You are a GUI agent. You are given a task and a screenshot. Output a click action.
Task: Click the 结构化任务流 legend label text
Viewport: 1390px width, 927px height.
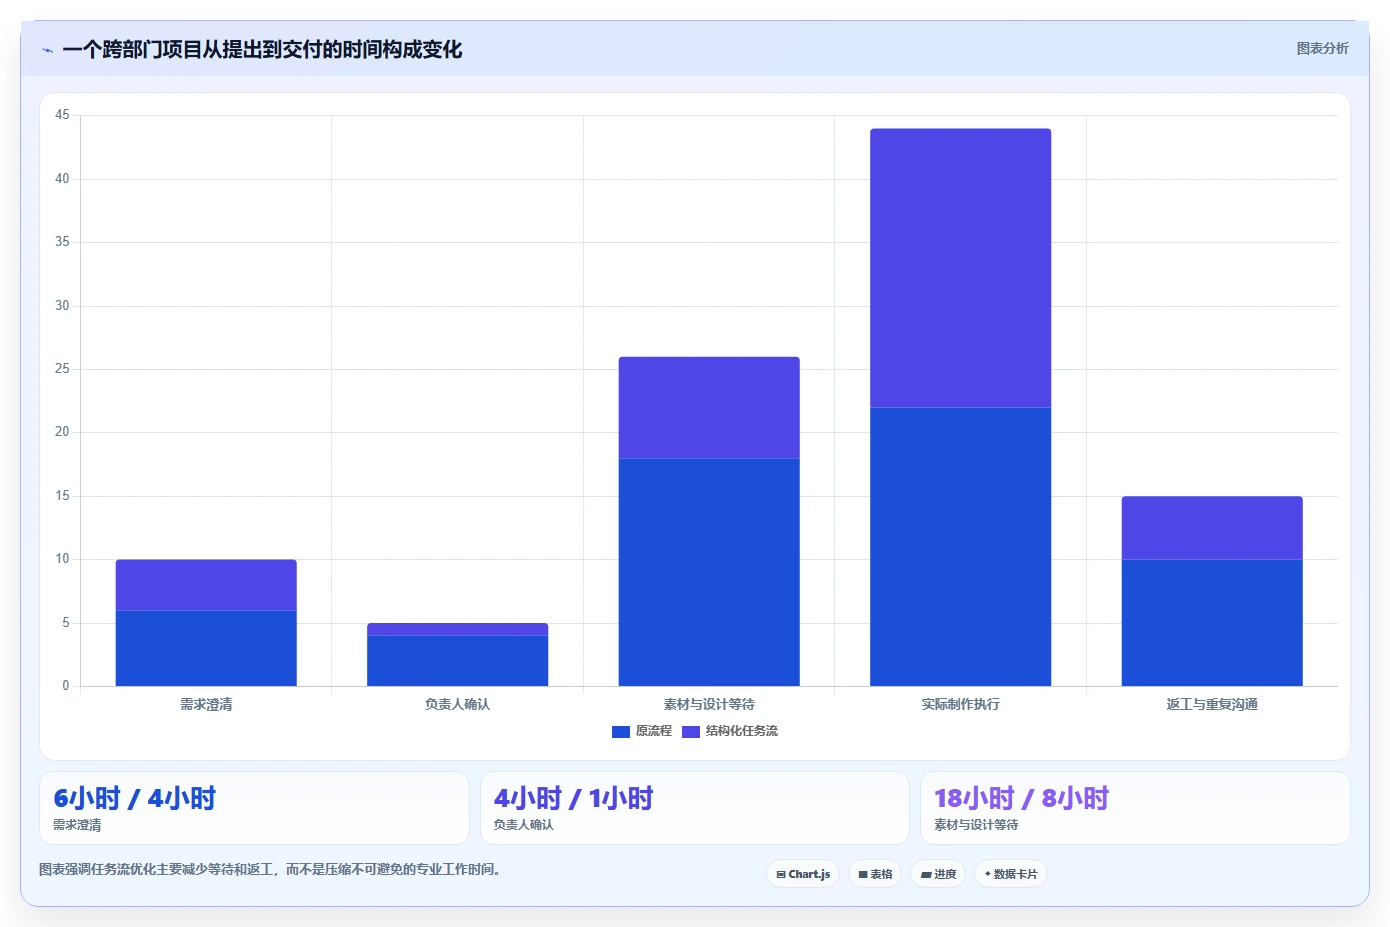tap(742, 731)
